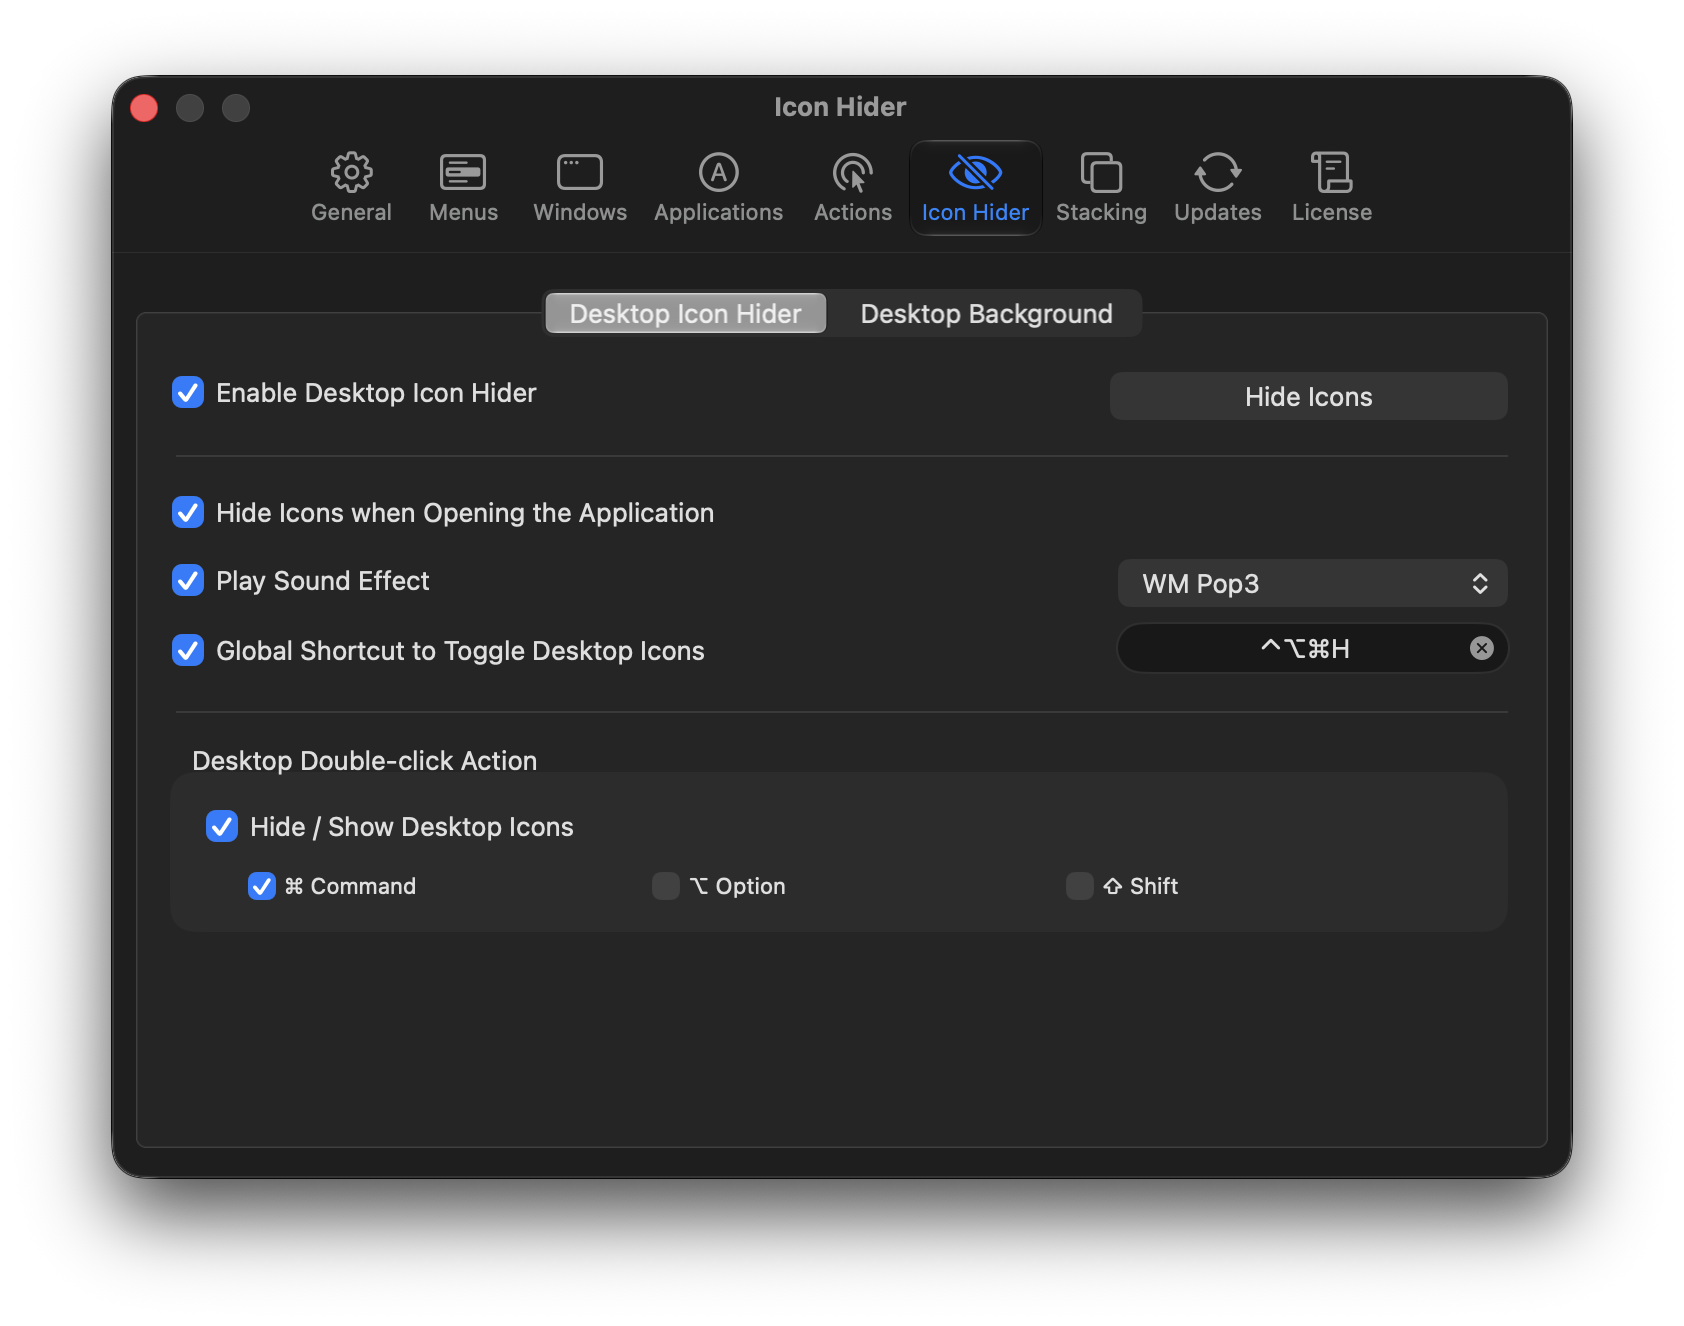Uncheck Hide / Show Desktop Icons

(222, 827)
